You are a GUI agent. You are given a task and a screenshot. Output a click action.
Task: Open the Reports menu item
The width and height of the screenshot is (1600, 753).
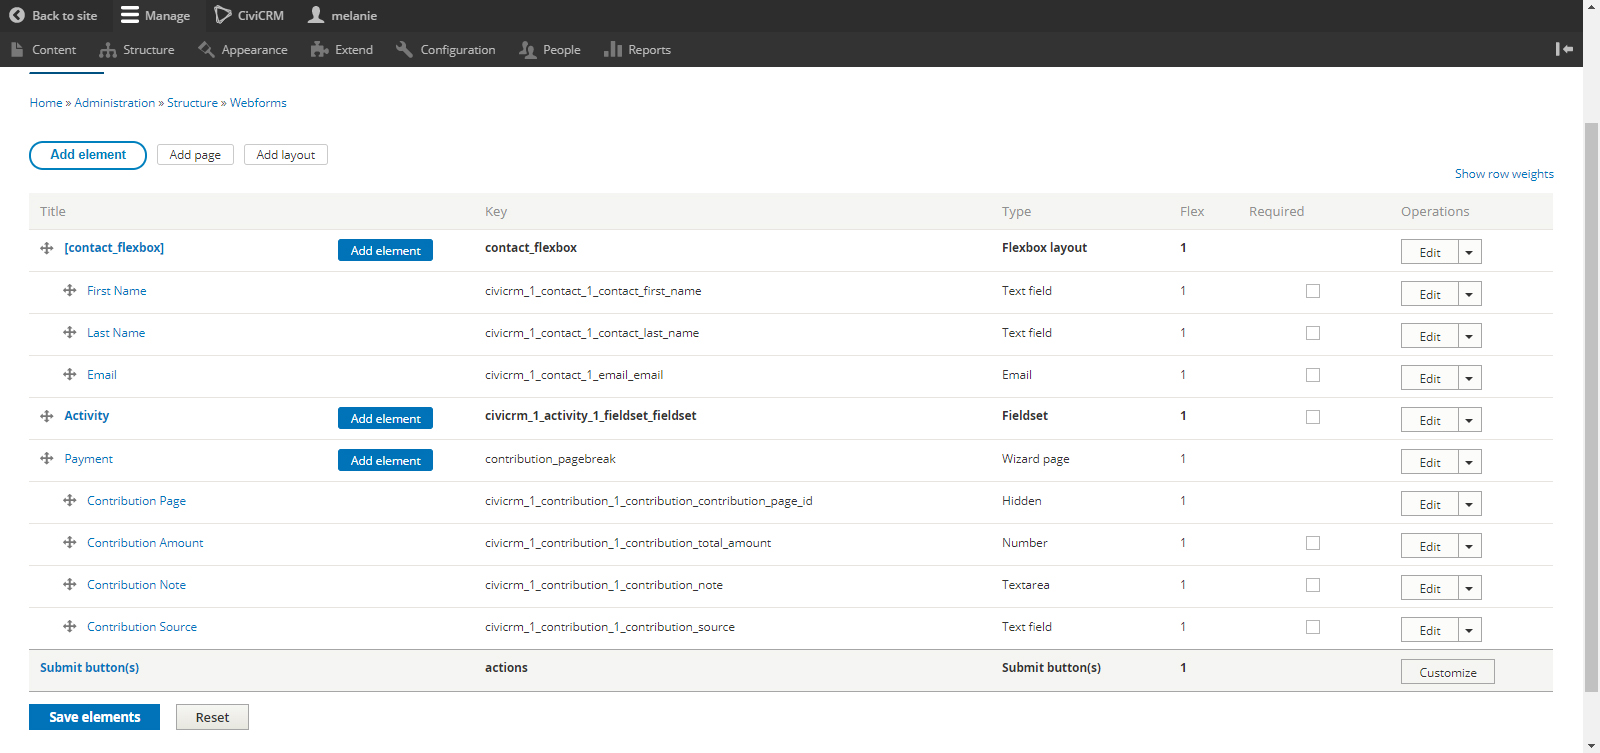point(649,49)
